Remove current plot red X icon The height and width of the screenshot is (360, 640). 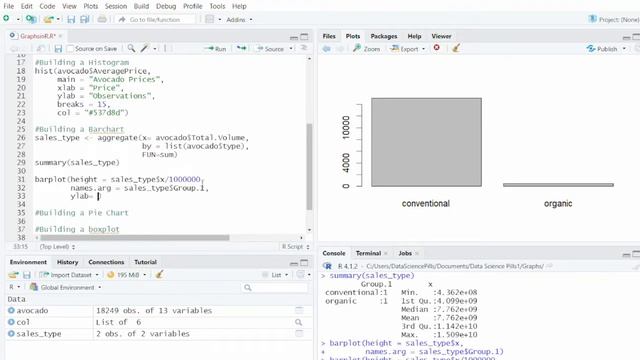(436, 48)
